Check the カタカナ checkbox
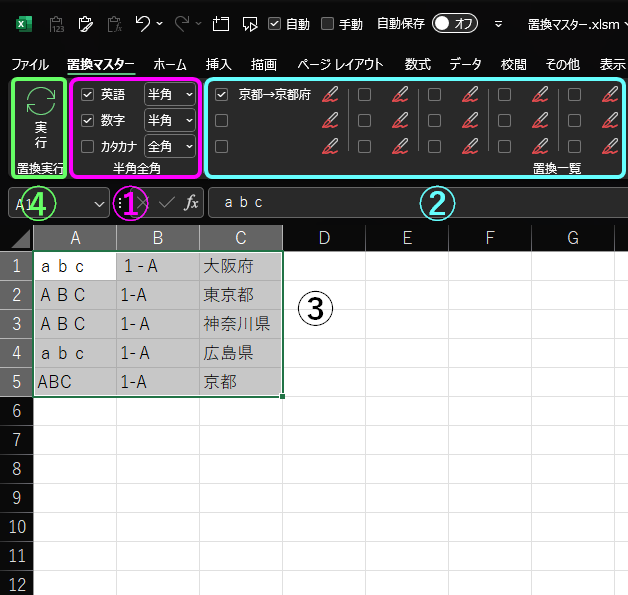The height and width of the screenshot is (595, 628). (x=87, y=147)
